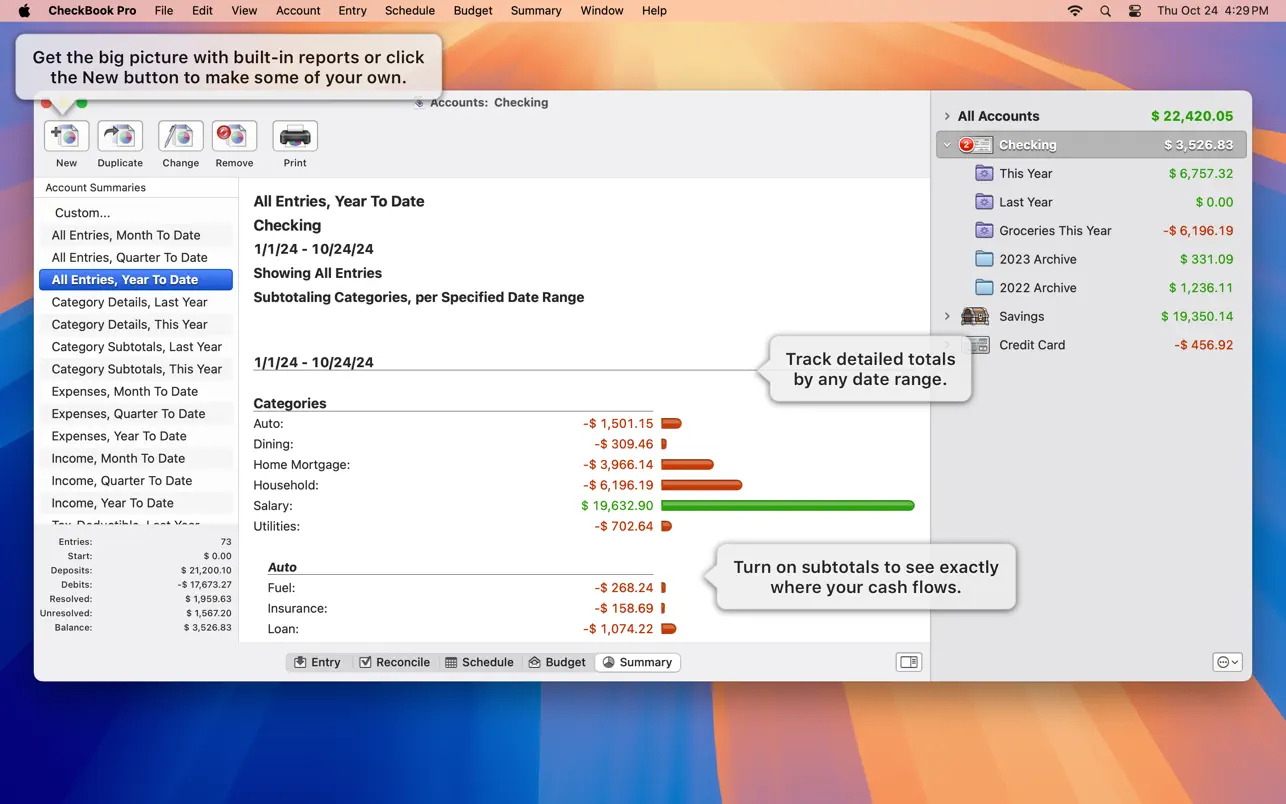Open the File menu
This screenshot has width=1286, height=804.
point(164,11)
